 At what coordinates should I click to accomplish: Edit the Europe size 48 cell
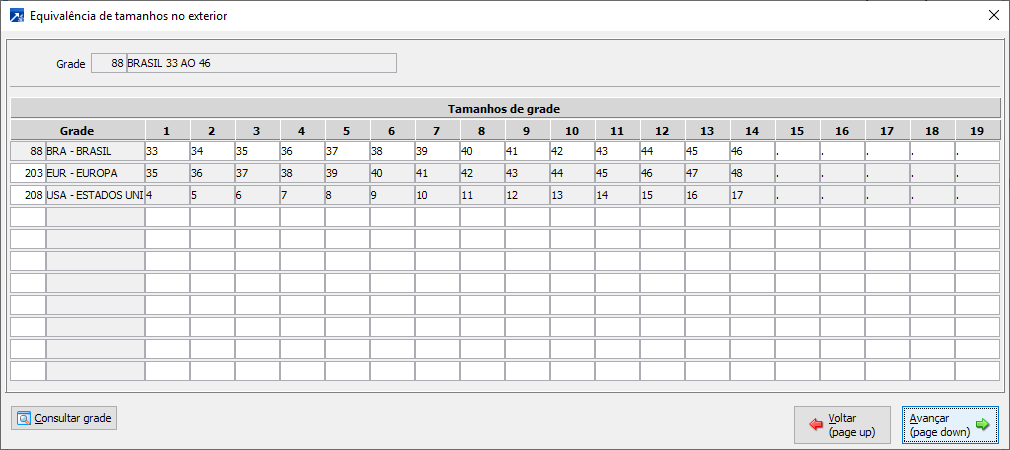752,173
